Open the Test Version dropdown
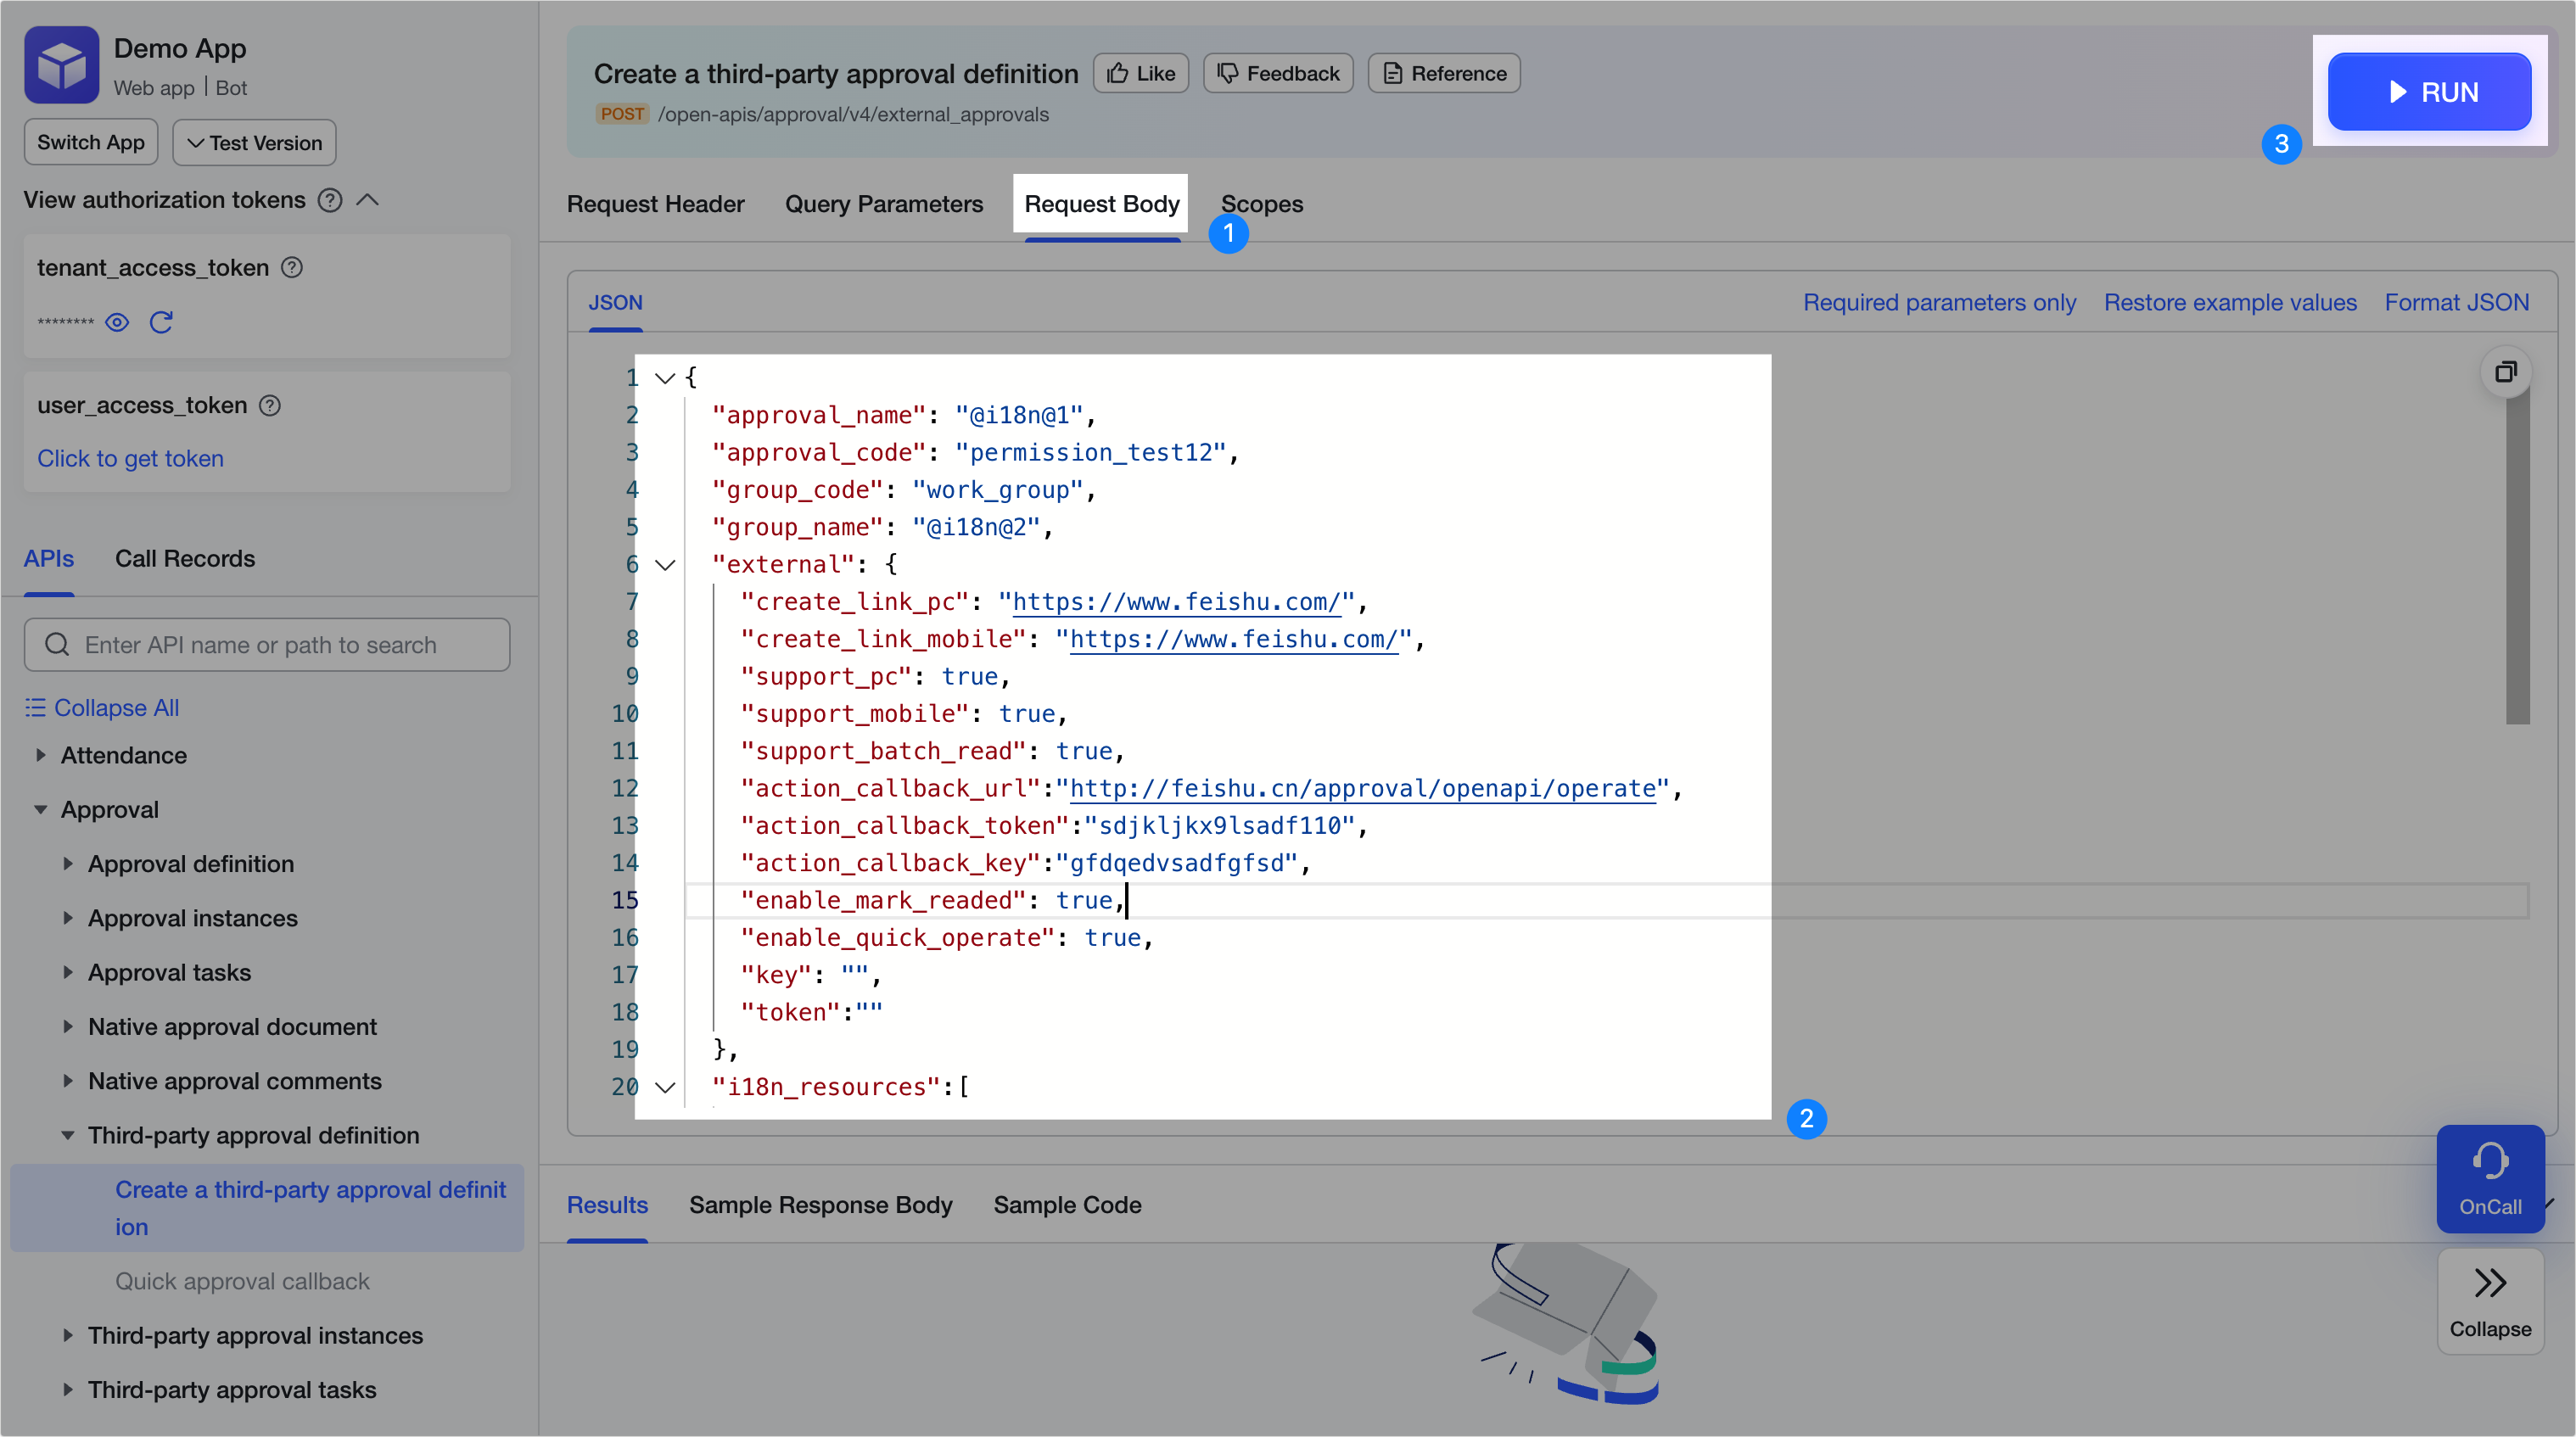 pos(254,143)
